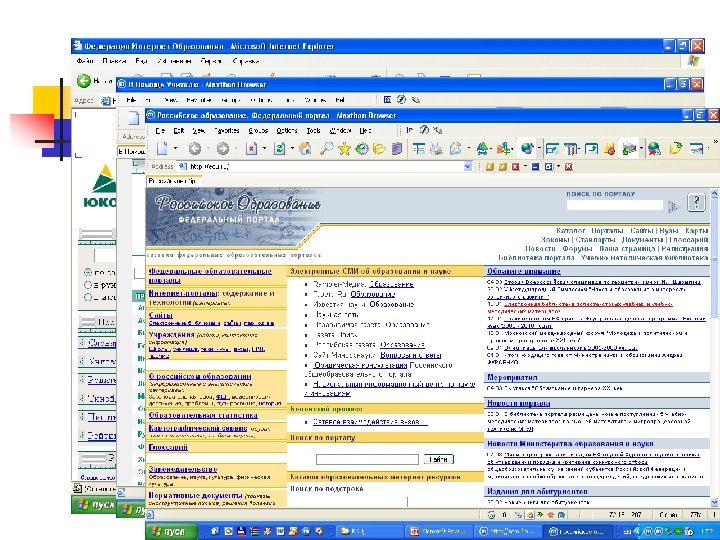Click the Back arrow in front Maxthon toolbar
Viewport: 720px width, 540px height.
195,148
